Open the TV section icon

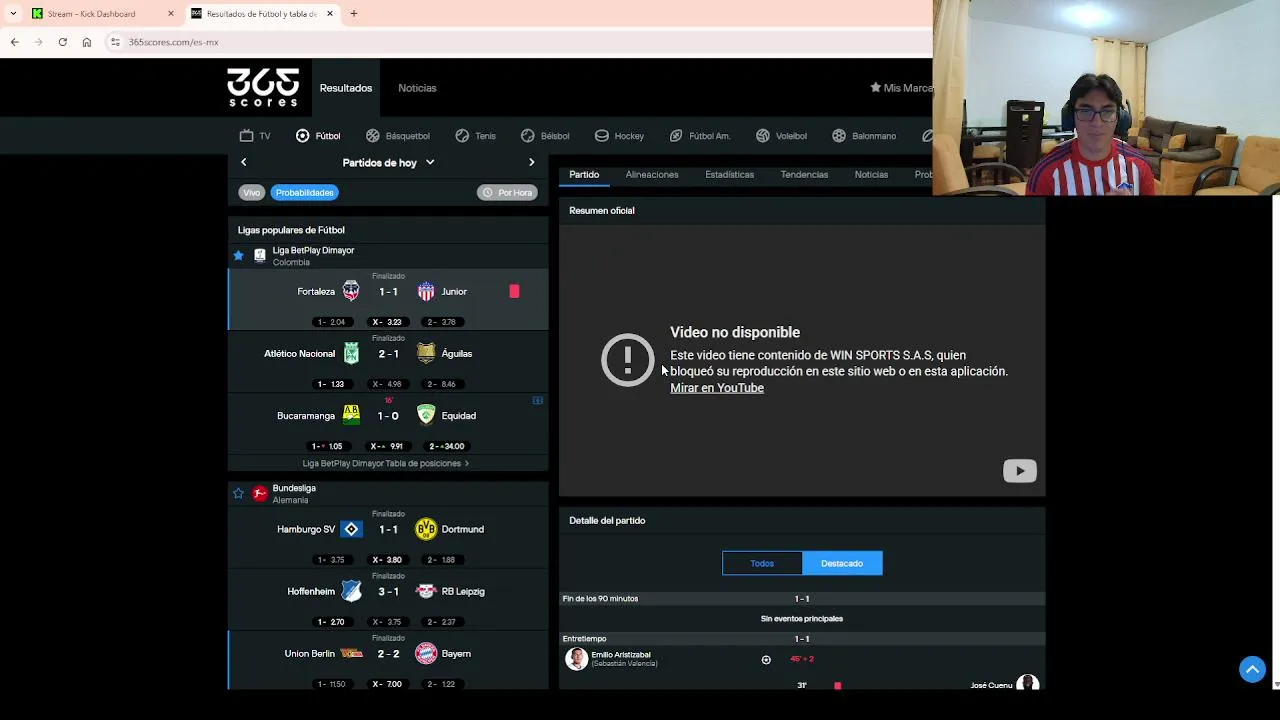246,135
